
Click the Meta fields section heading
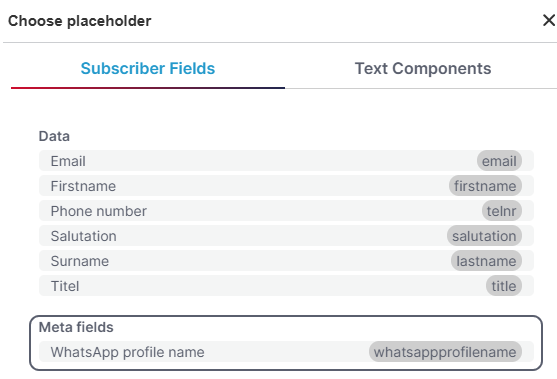click(76, 327)
